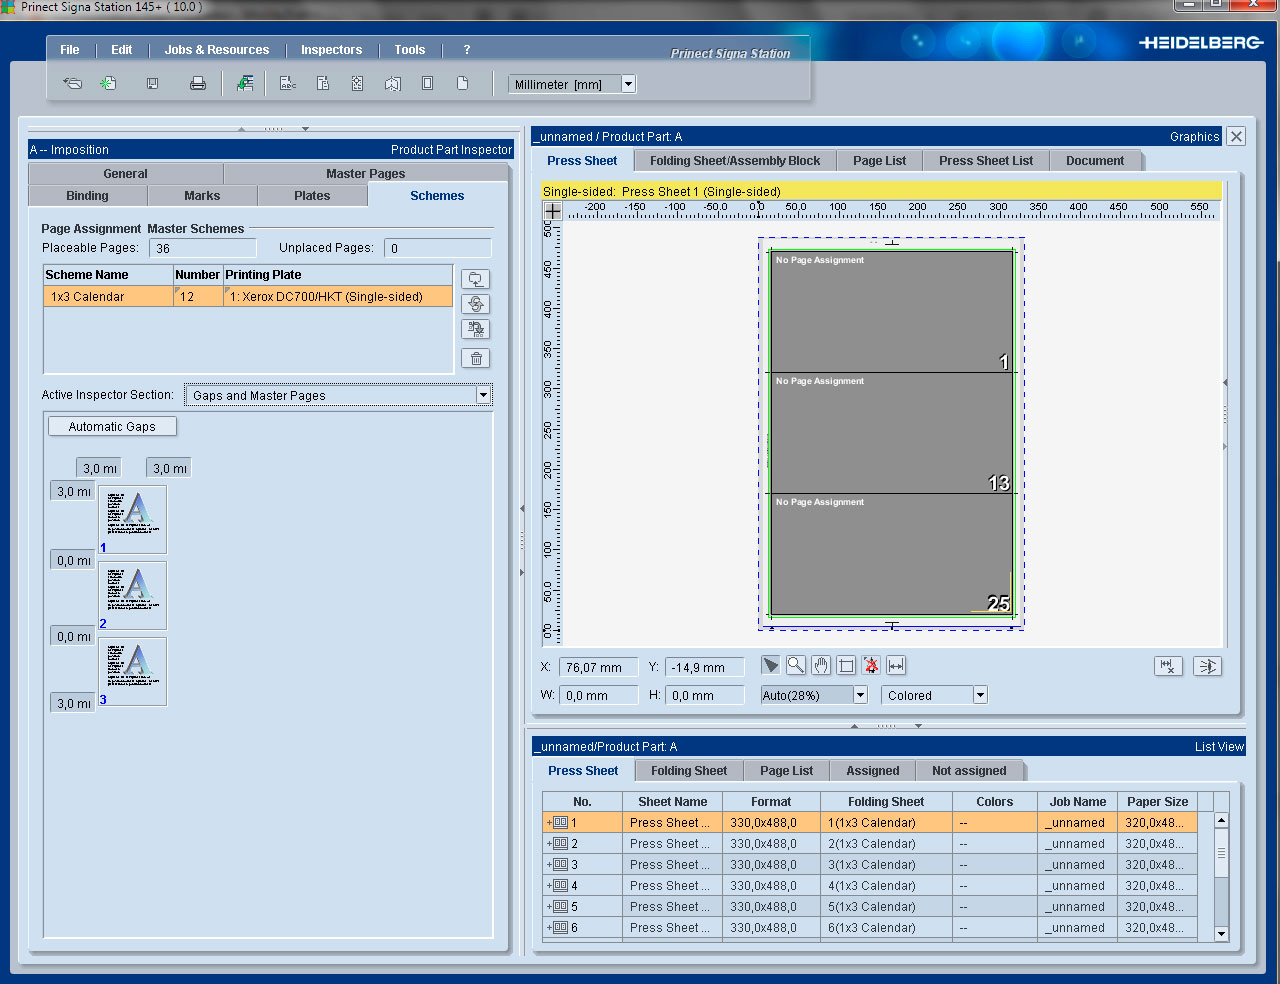The image size is (1280, 984).
Task: Open the Jobs & Resources menu
Action: [217, 50]
